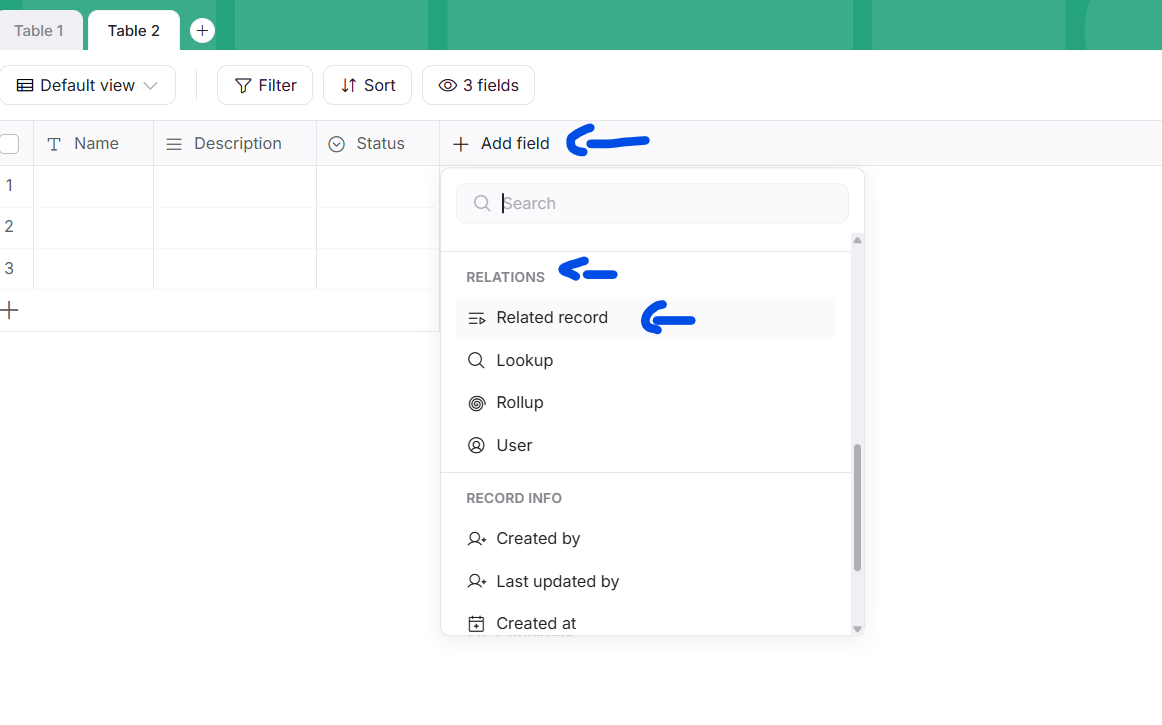Screen dimensions: 1162x725
Task: Open the Status column header menu
Action: pos(378,144)
